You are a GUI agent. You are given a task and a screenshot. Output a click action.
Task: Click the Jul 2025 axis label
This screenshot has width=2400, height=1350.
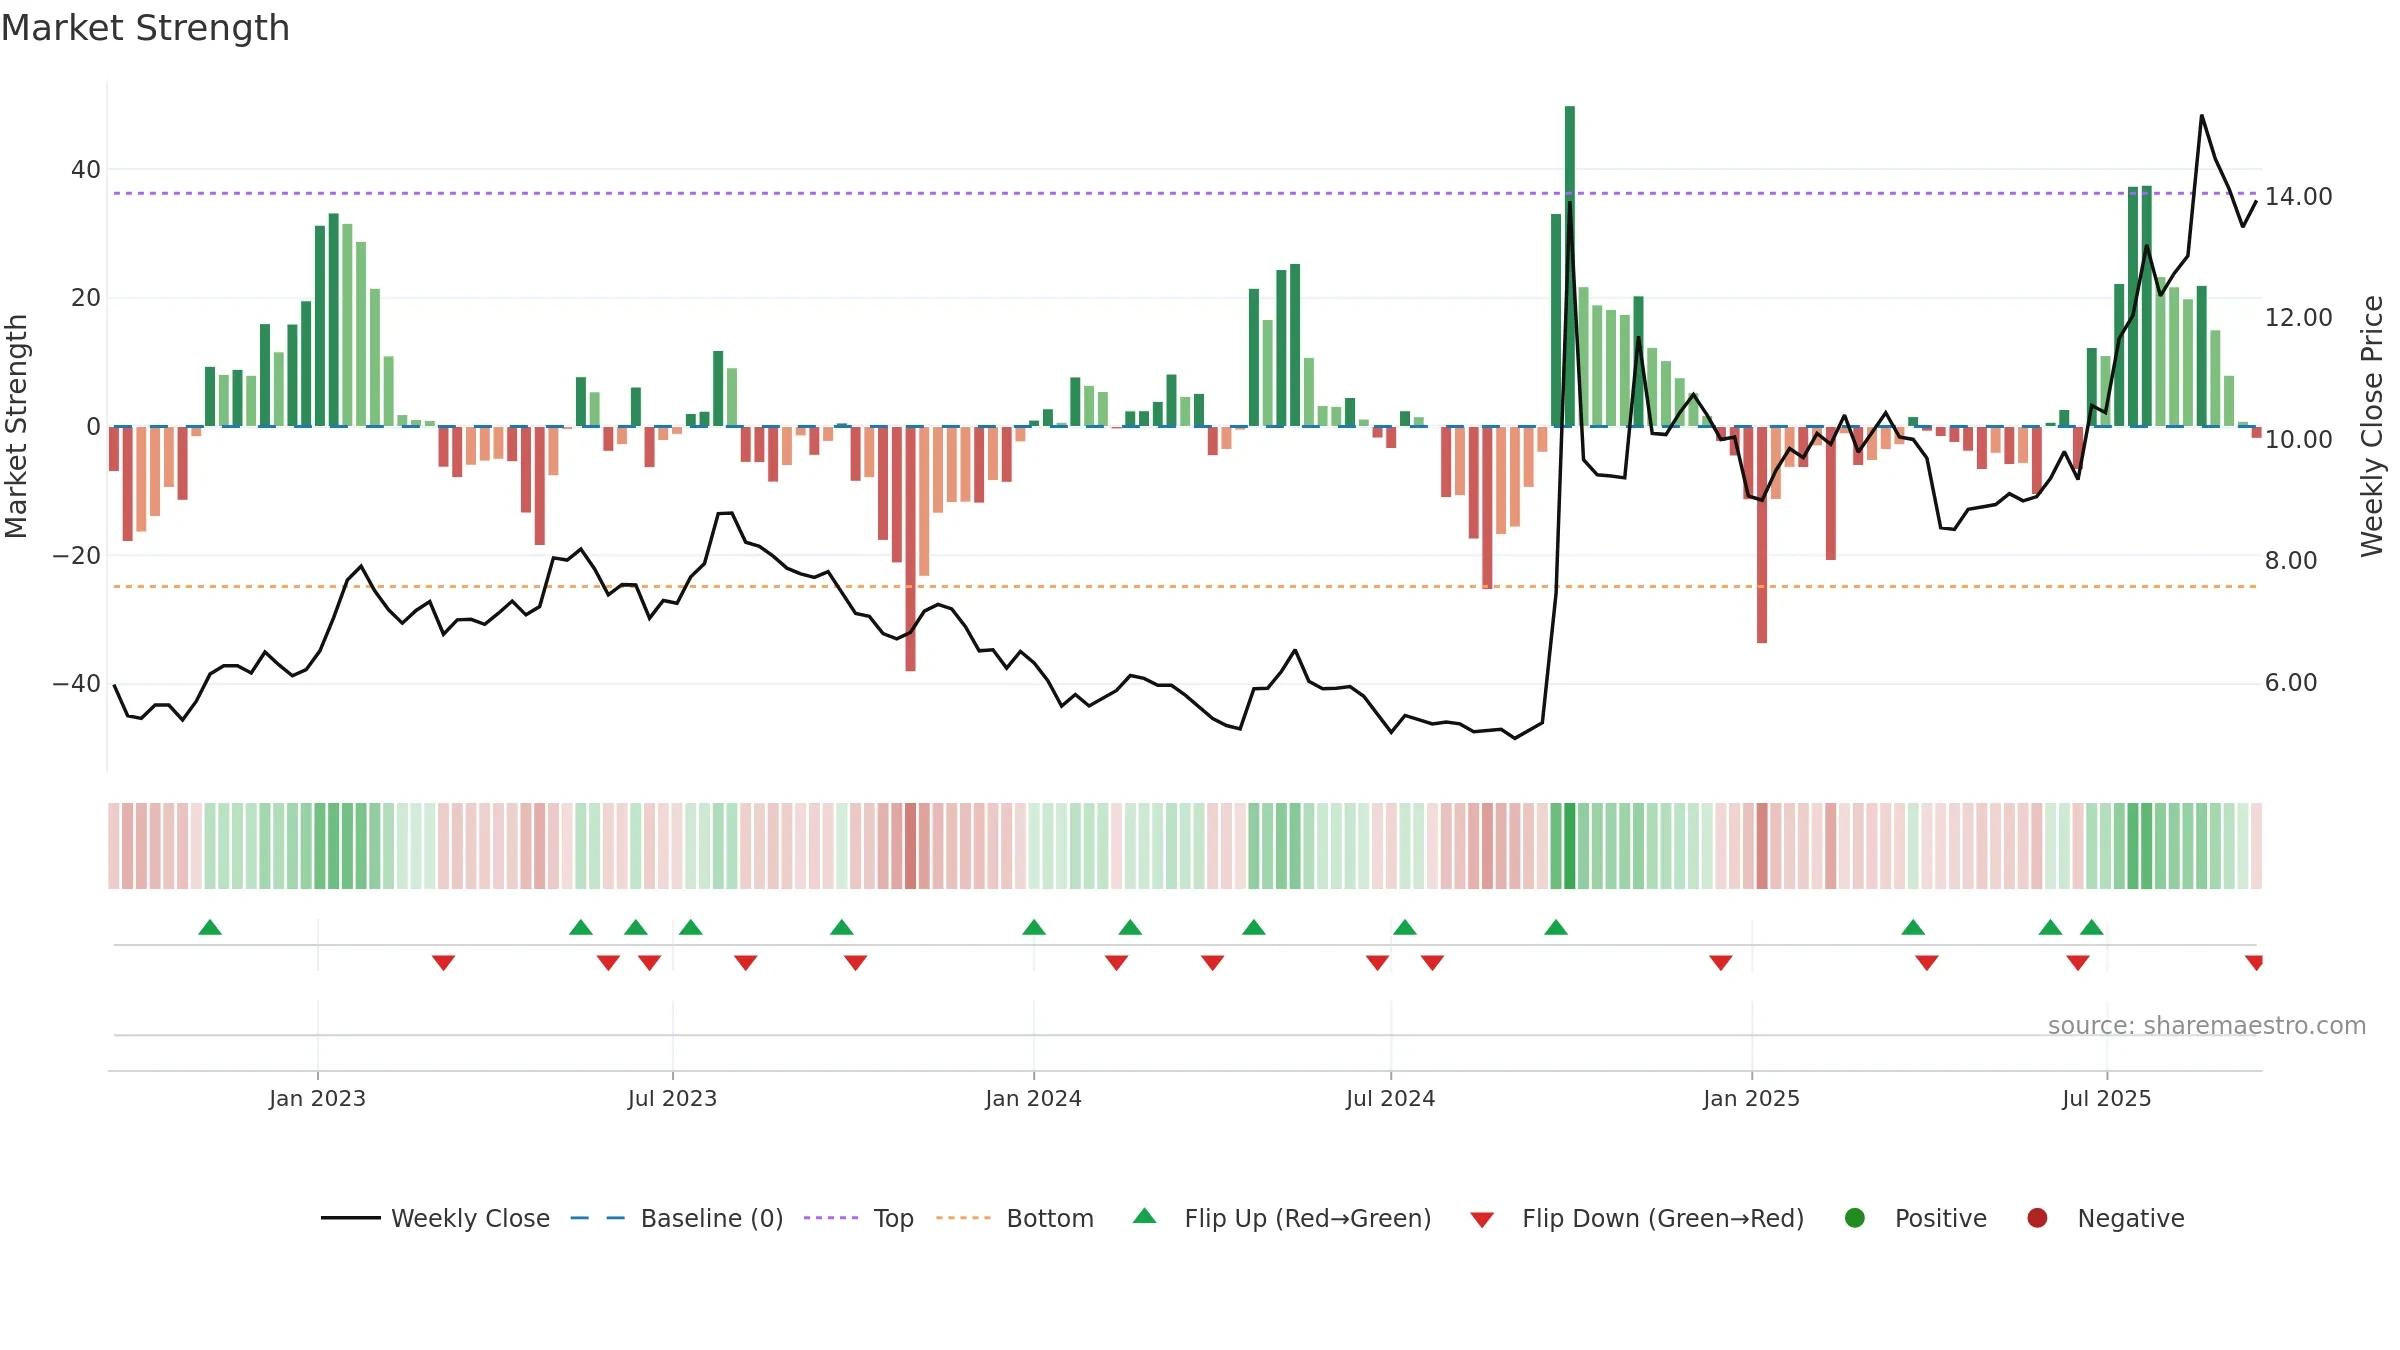[x=2106, y=1098]
